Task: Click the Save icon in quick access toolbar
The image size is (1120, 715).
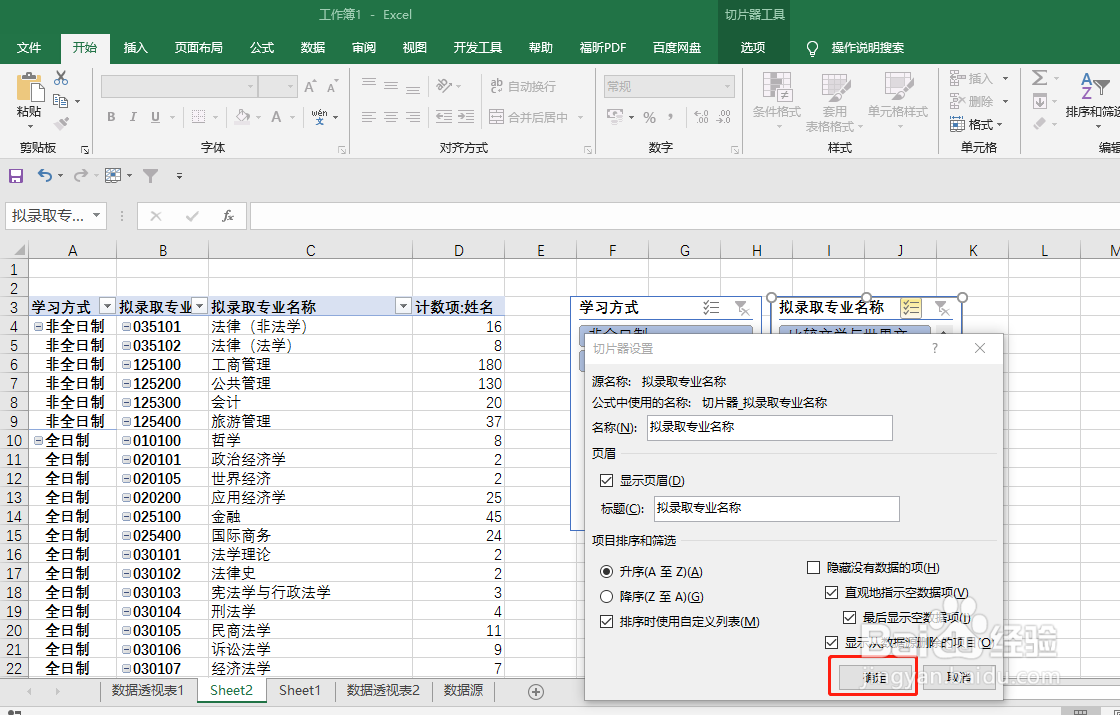Action: tap(16, 176)
